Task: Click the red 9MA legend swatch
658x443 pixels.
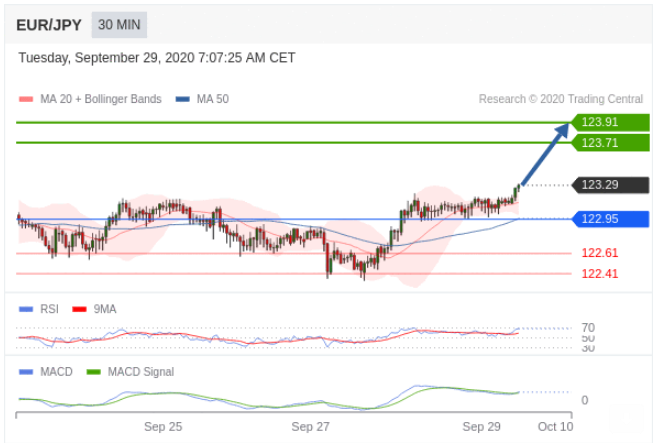Action: [79, 310]
